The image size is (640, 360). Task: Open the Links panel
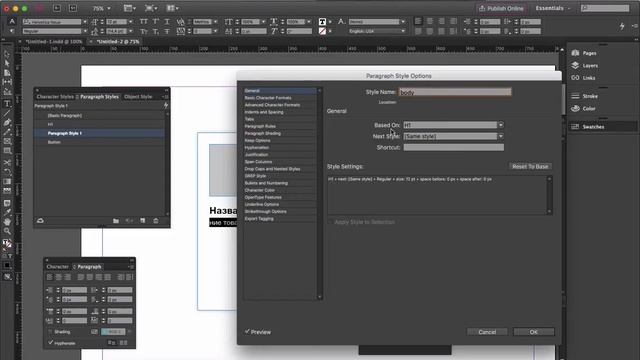(x=583, y=78)
